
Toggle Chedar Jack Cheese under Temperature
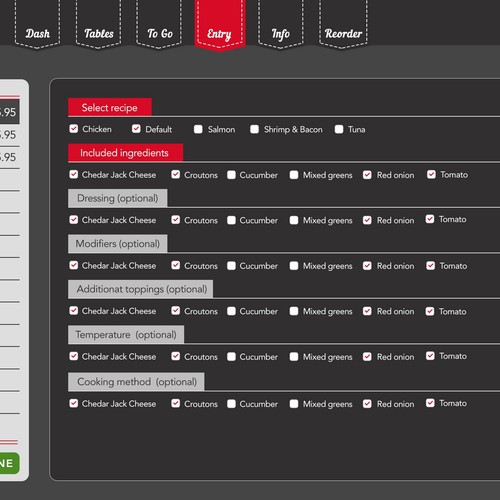click(x=74, y=356)
